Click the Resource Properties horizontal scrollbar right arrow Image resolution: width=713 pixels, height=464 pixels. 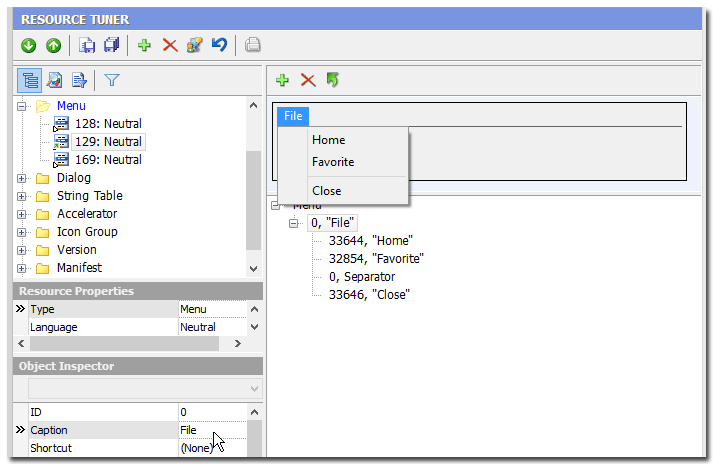coord(237,343)
